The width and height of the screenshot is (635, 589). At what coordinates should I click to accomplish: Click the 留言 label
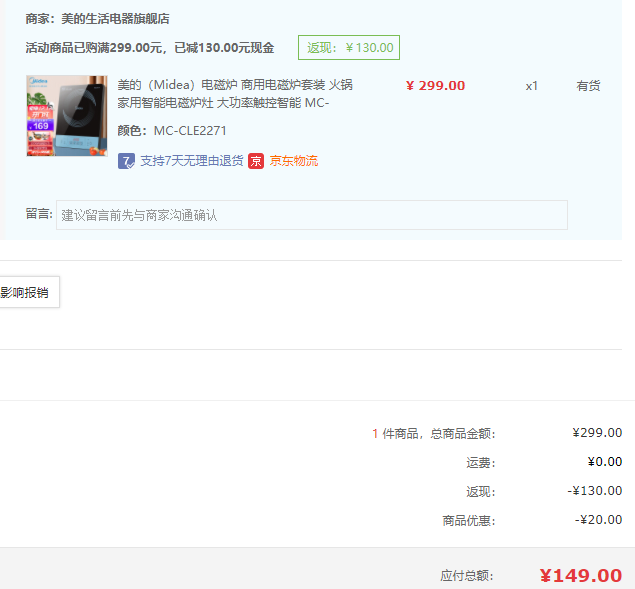click(39, 213)
